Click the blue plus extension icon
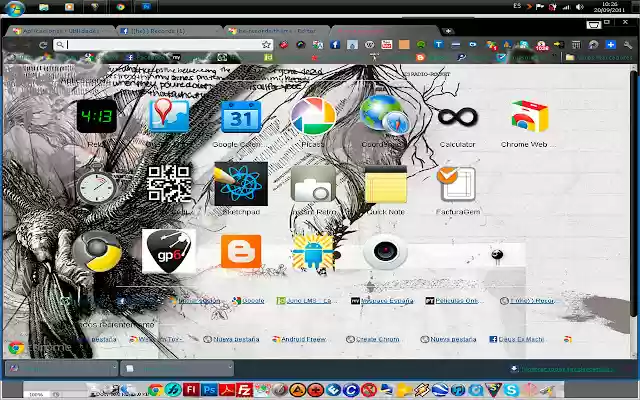The width and height of the screenshot is (640, 400). click(611, 44)
